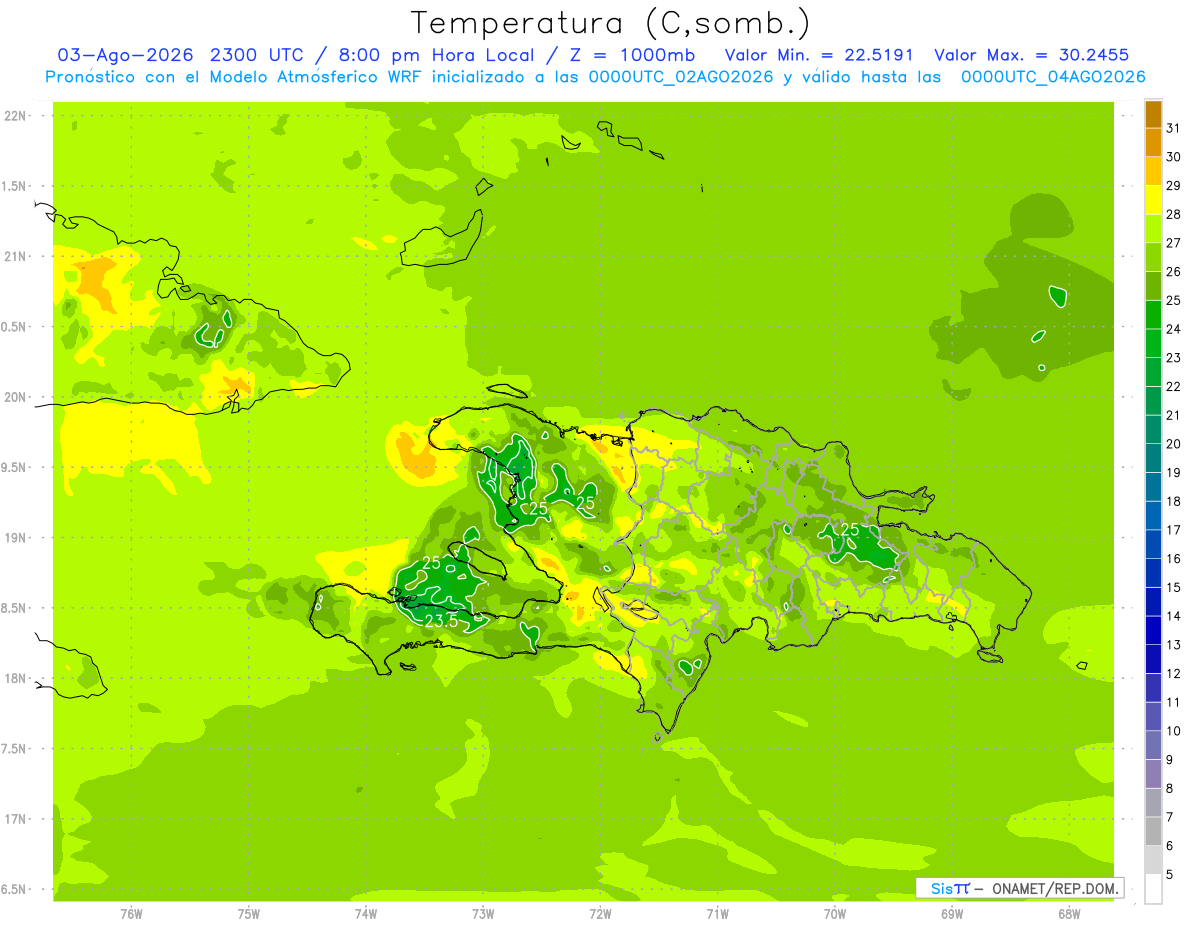The height and width of the screenshot is (927, 1200).
Task: Click the latitude label "6.5N"
Action: pyautogui.click(x=15, y=889)
